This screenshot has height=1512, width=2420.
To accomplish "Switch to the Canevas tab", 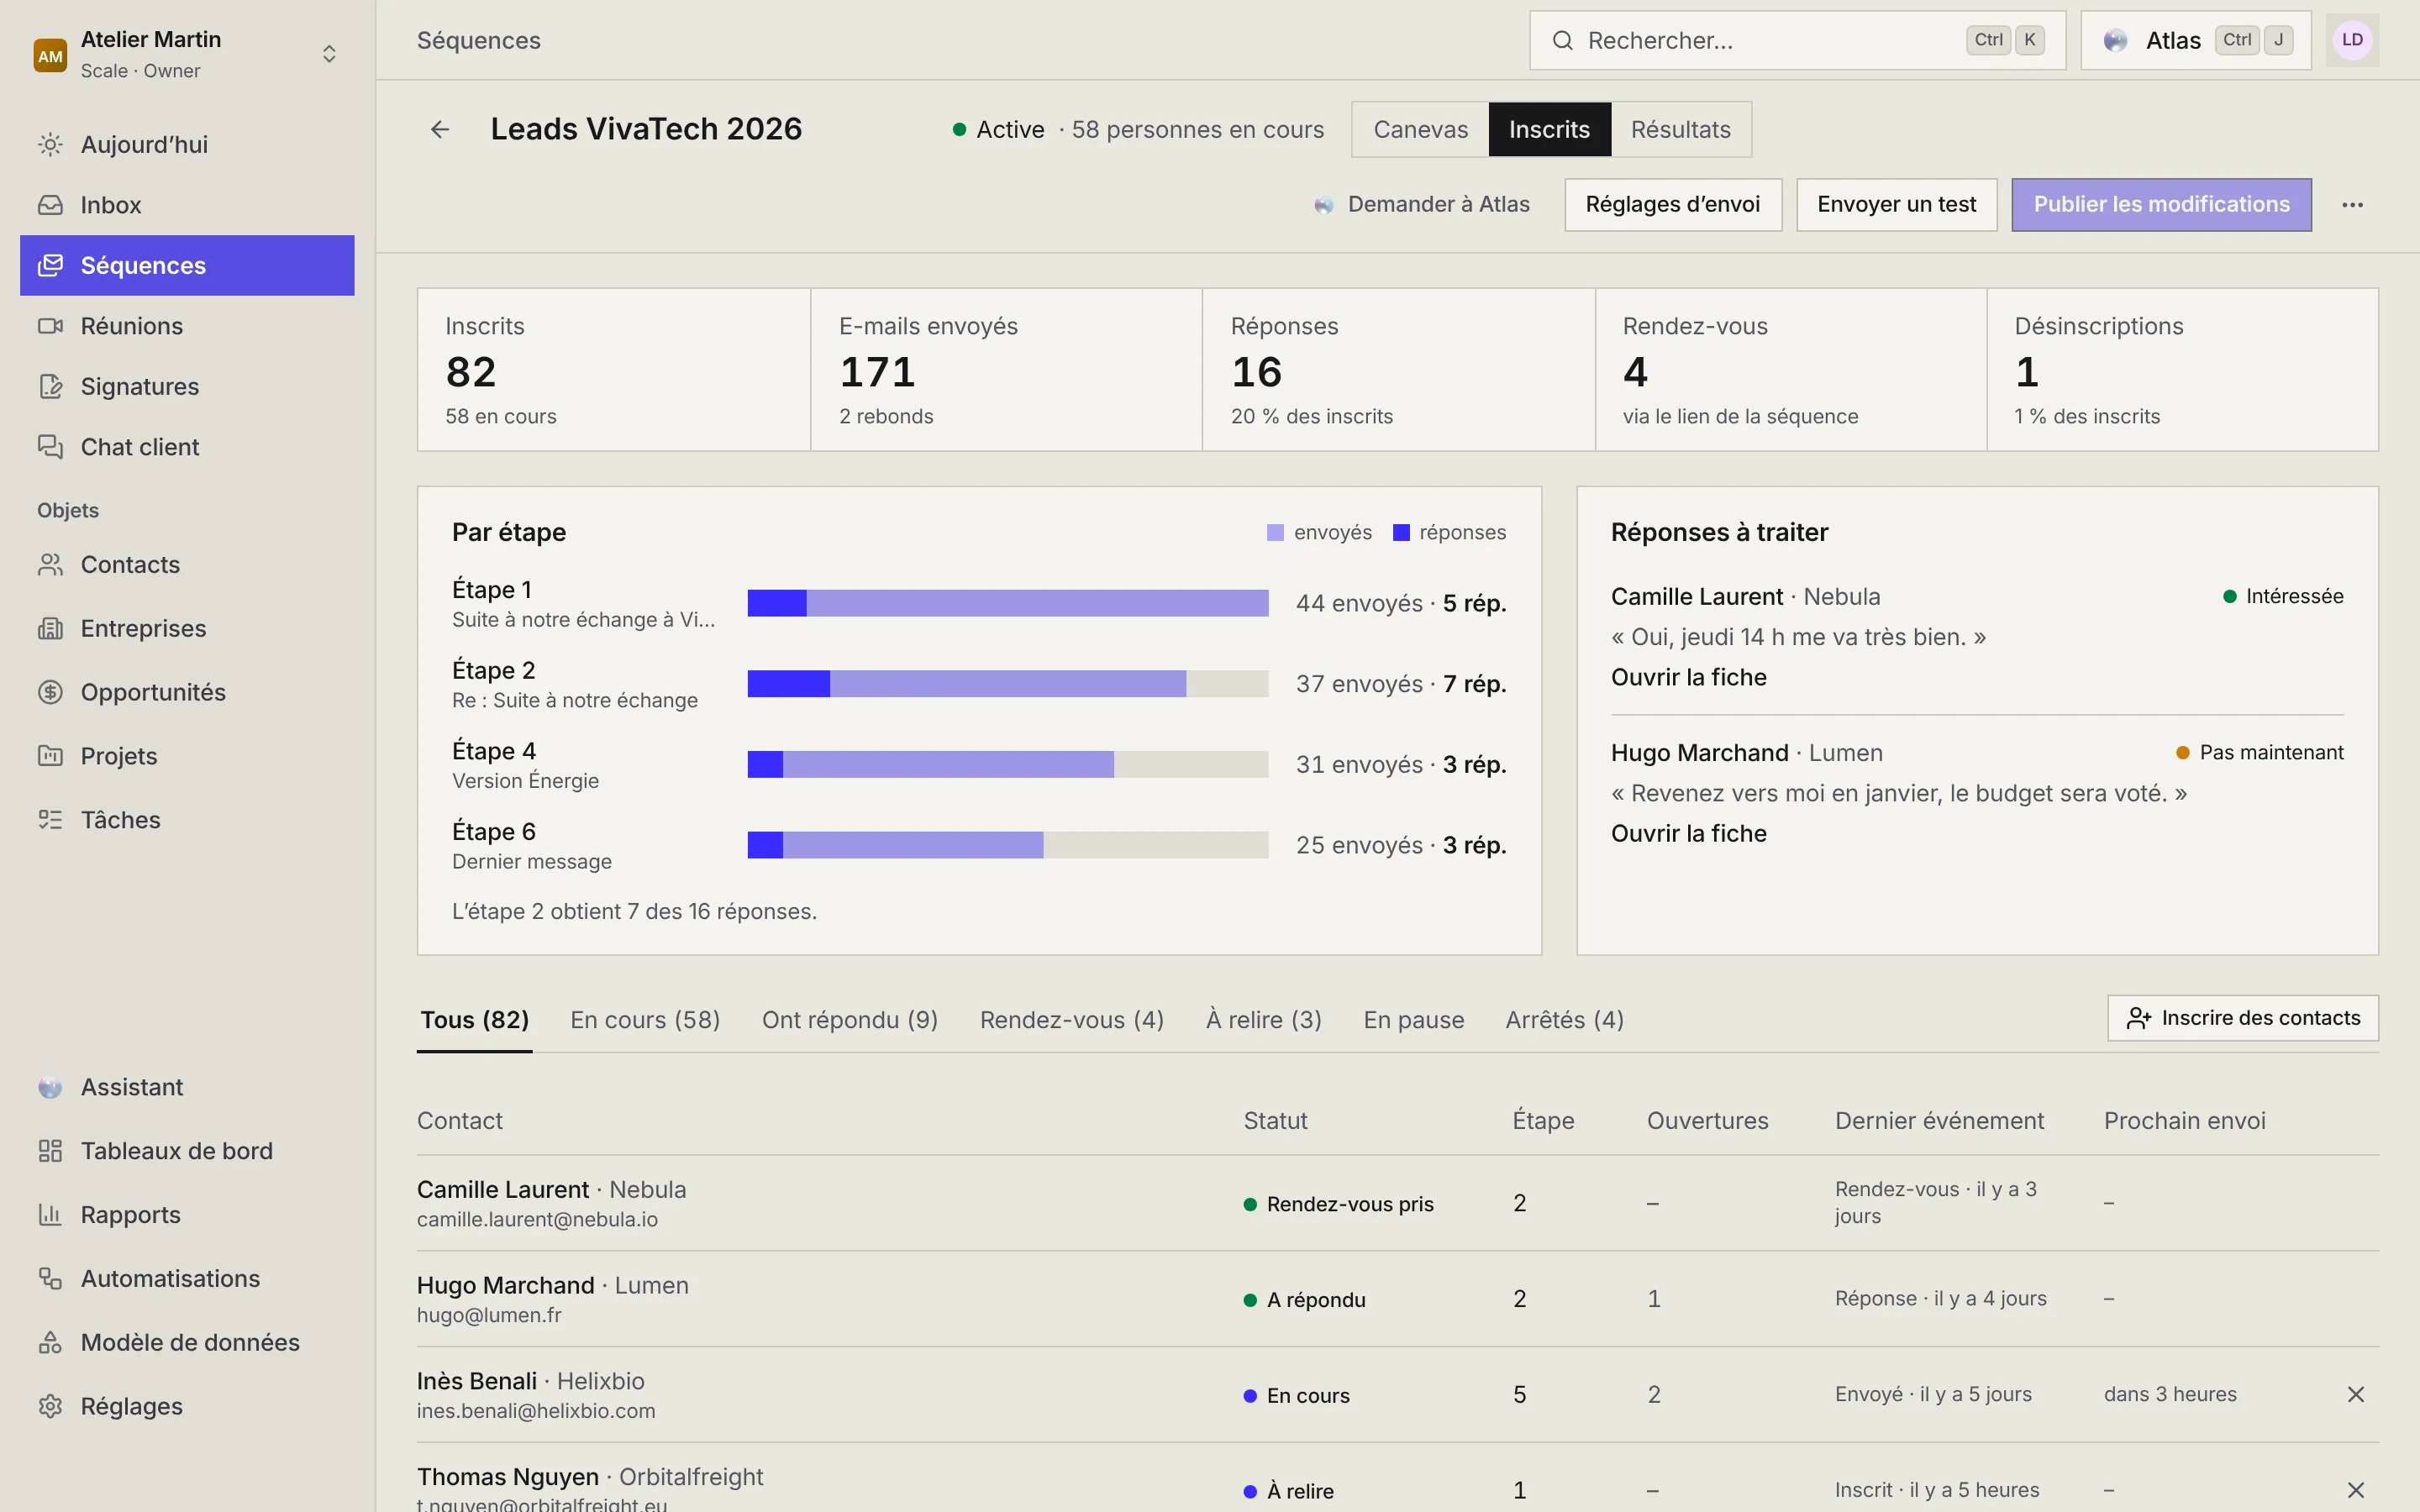I will pyautogui.click(x=1420, y=129).
